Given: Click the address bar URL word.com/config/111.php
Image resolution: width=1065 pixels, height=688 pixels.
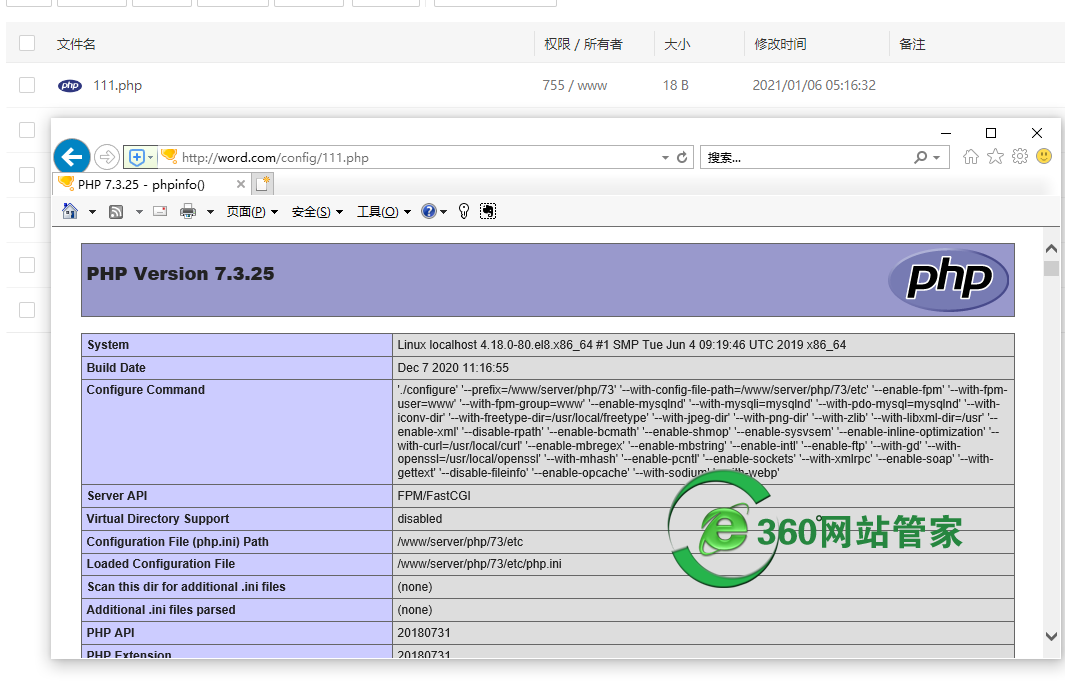Looking at the screenshot, I should click(x=275, y=158).
